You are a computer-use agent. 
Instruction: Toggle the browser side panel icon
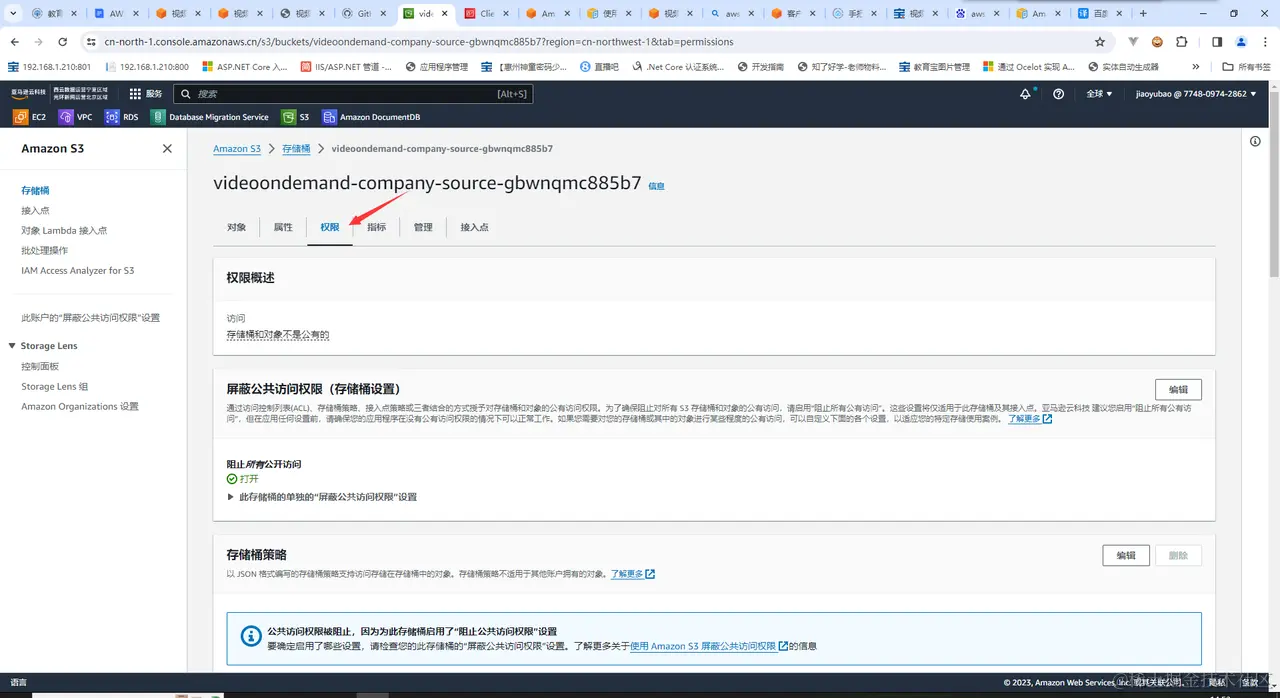point(1217,42)
